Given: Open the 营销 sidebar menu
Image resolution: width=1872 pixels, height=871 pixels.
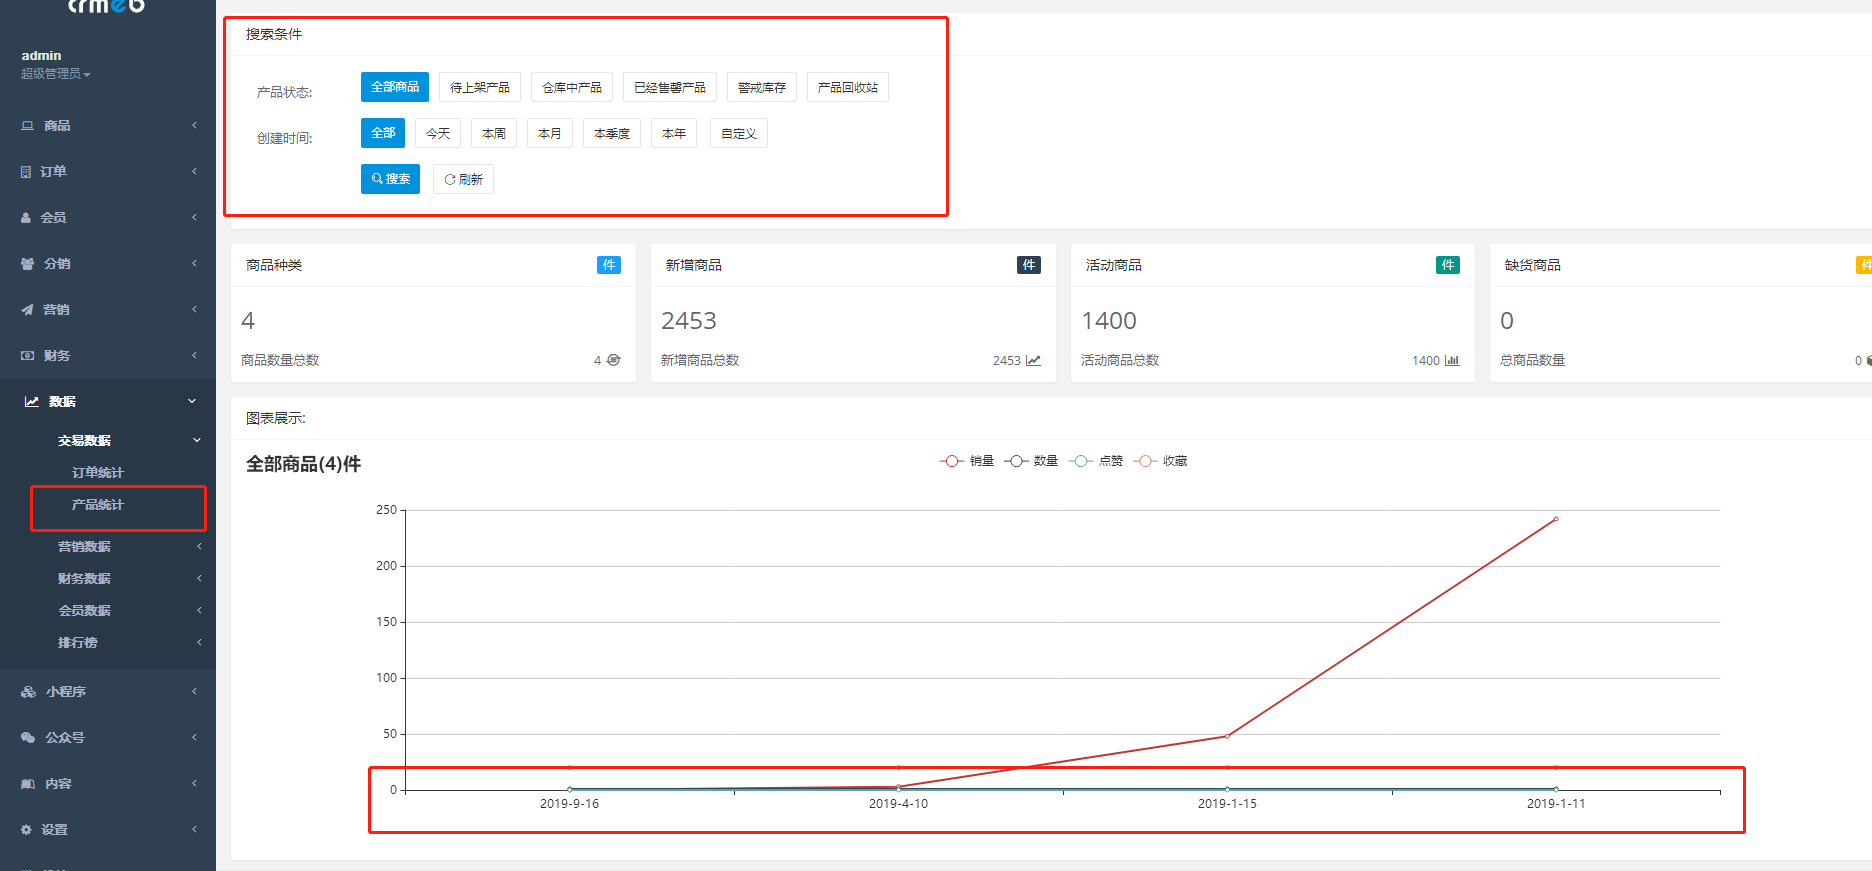Looking at the screenshot, I should point(108,310).
